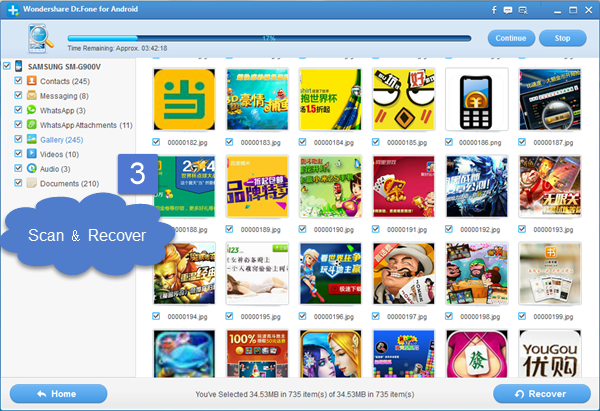
Task: Click the Videos play icon
Action: tap(32, 153)
